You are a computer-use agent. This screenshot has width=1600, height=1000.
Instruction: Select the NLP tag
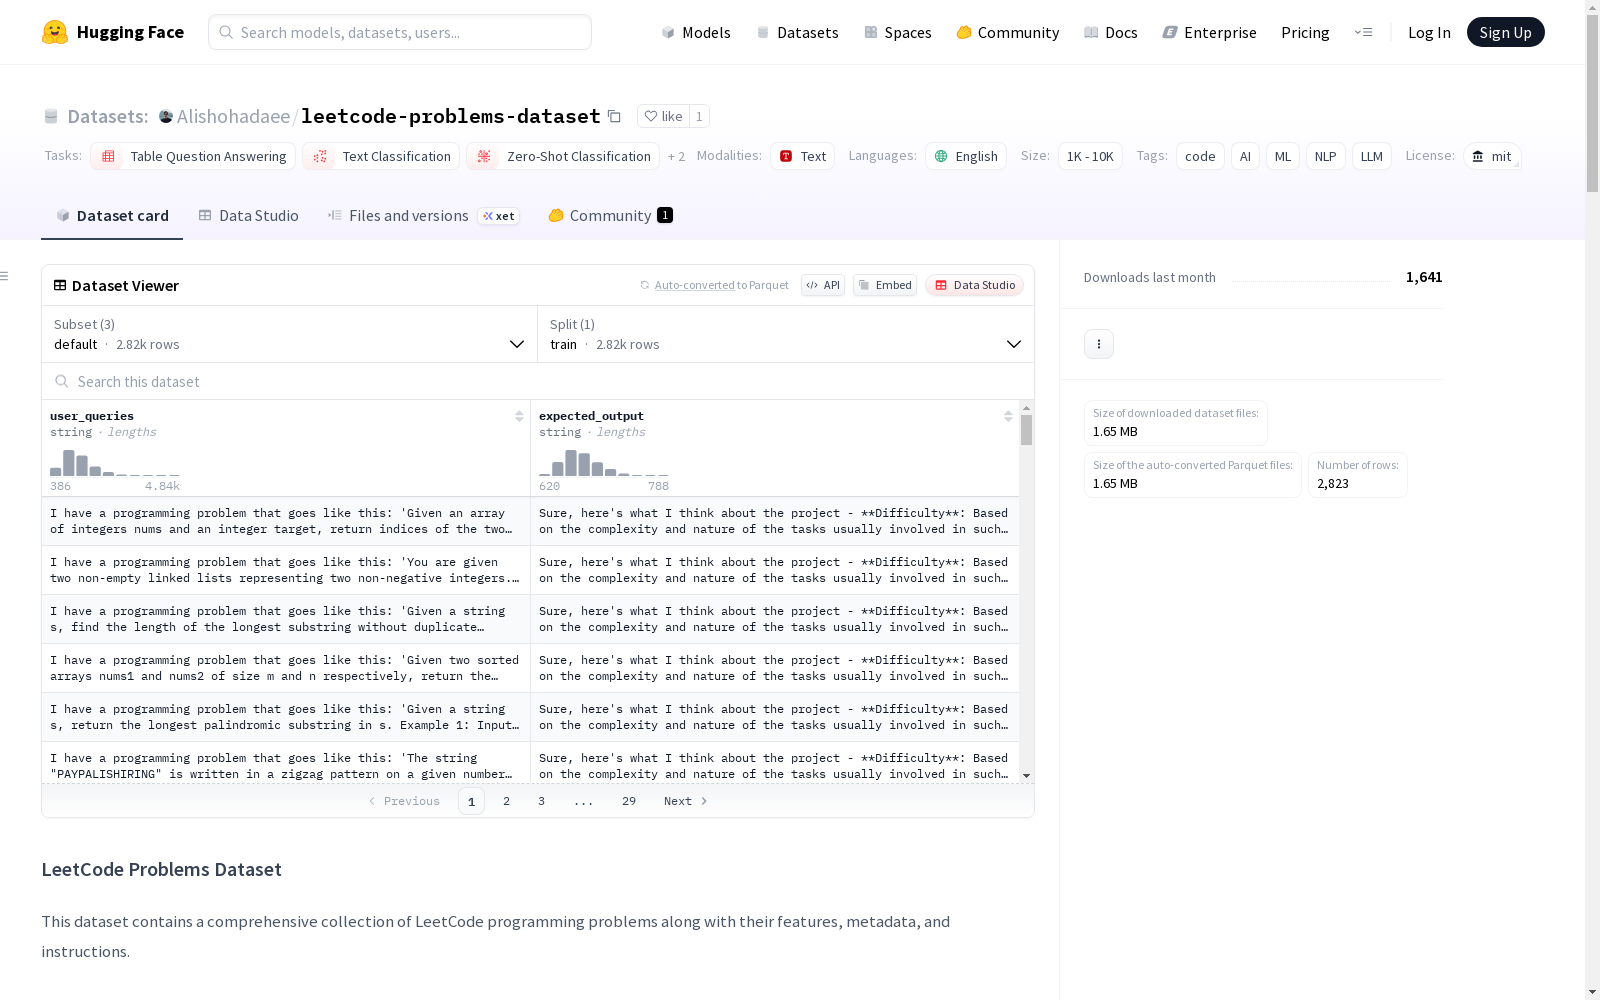pos(1325,156)
